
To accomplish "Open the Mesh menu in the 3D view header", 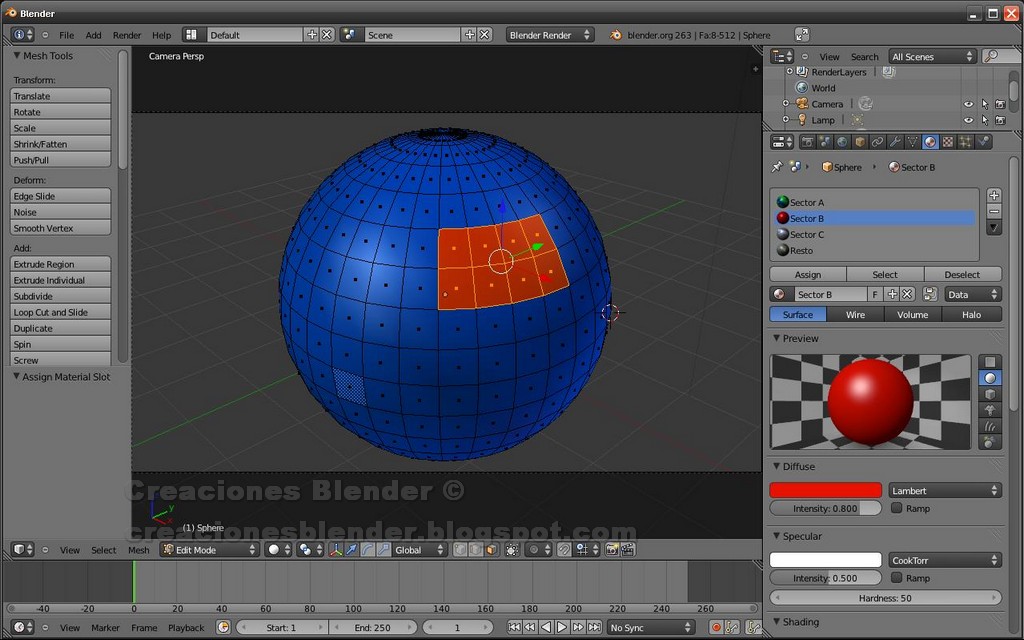I will pyautogui.click(x=138, y=549).
